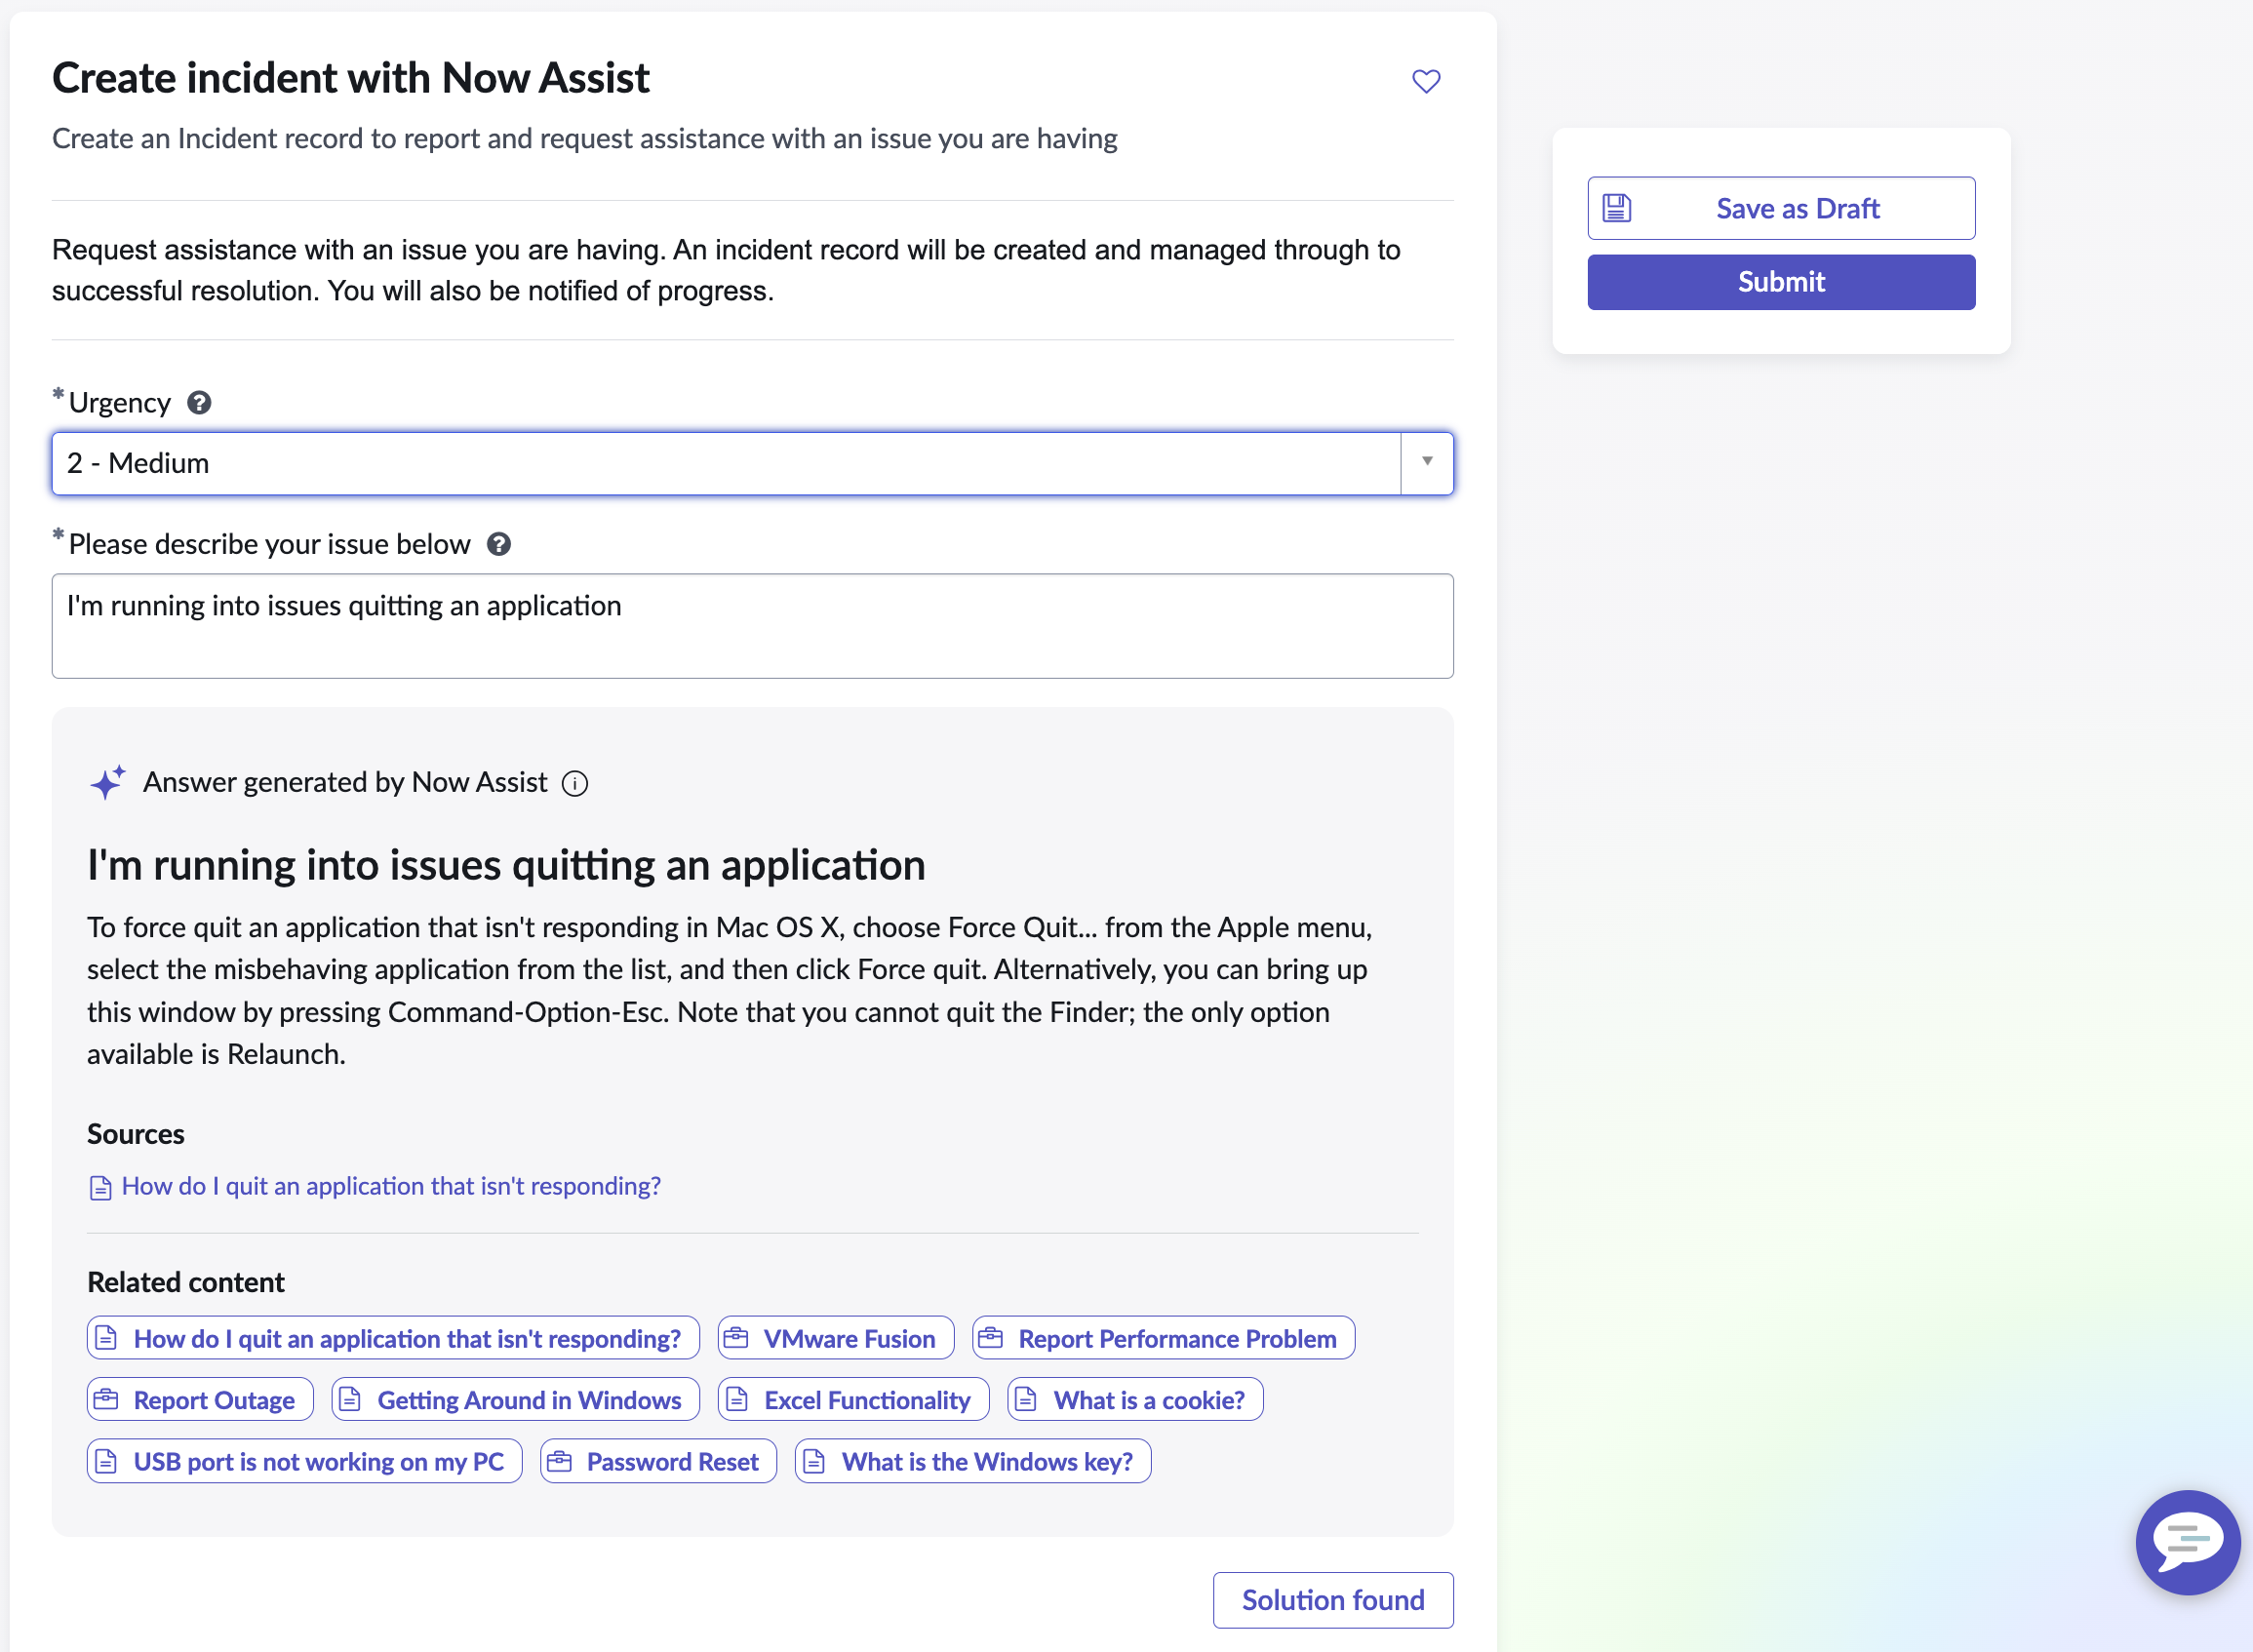Click the 'Related content' section label
This screenshot has height=1652, width=2253.
point(186,1282)
